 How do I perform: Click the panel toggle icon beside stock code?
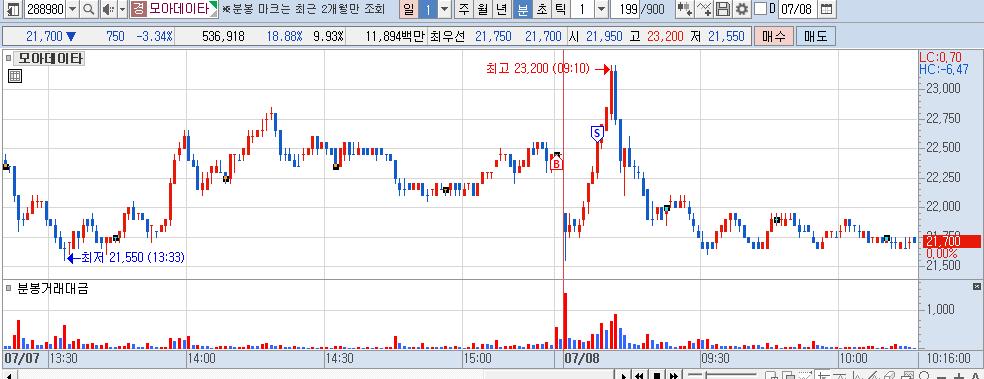tap(13, 9)
